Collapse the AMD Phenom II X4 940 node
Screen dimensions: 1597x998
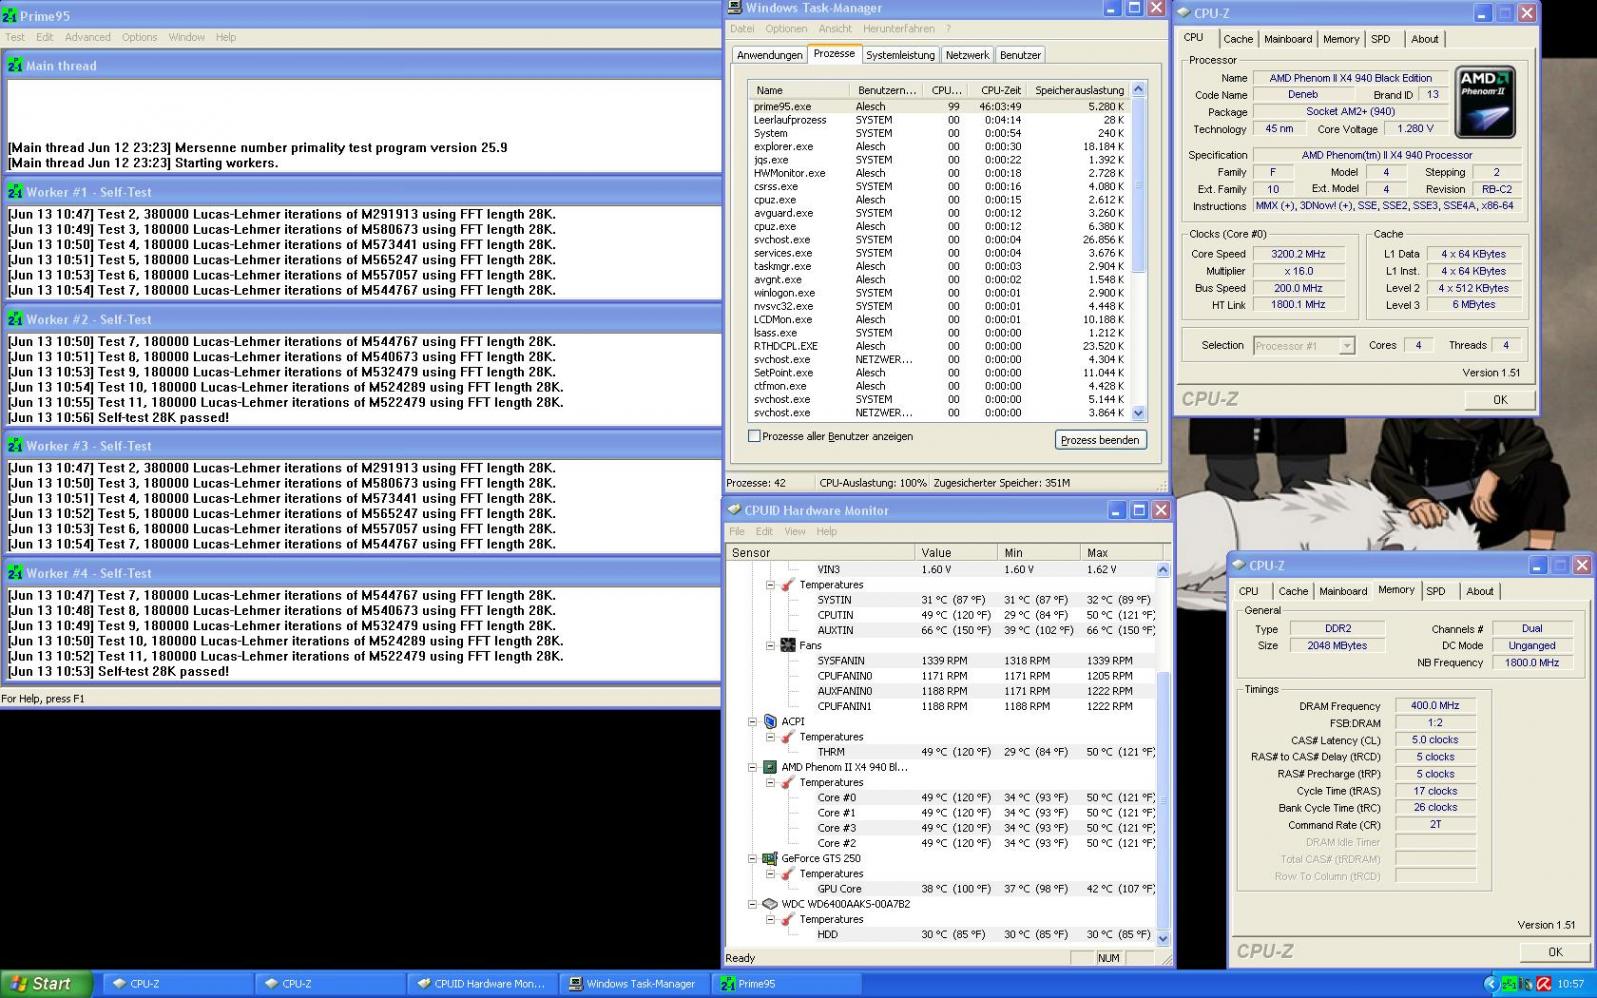[752, 767]
